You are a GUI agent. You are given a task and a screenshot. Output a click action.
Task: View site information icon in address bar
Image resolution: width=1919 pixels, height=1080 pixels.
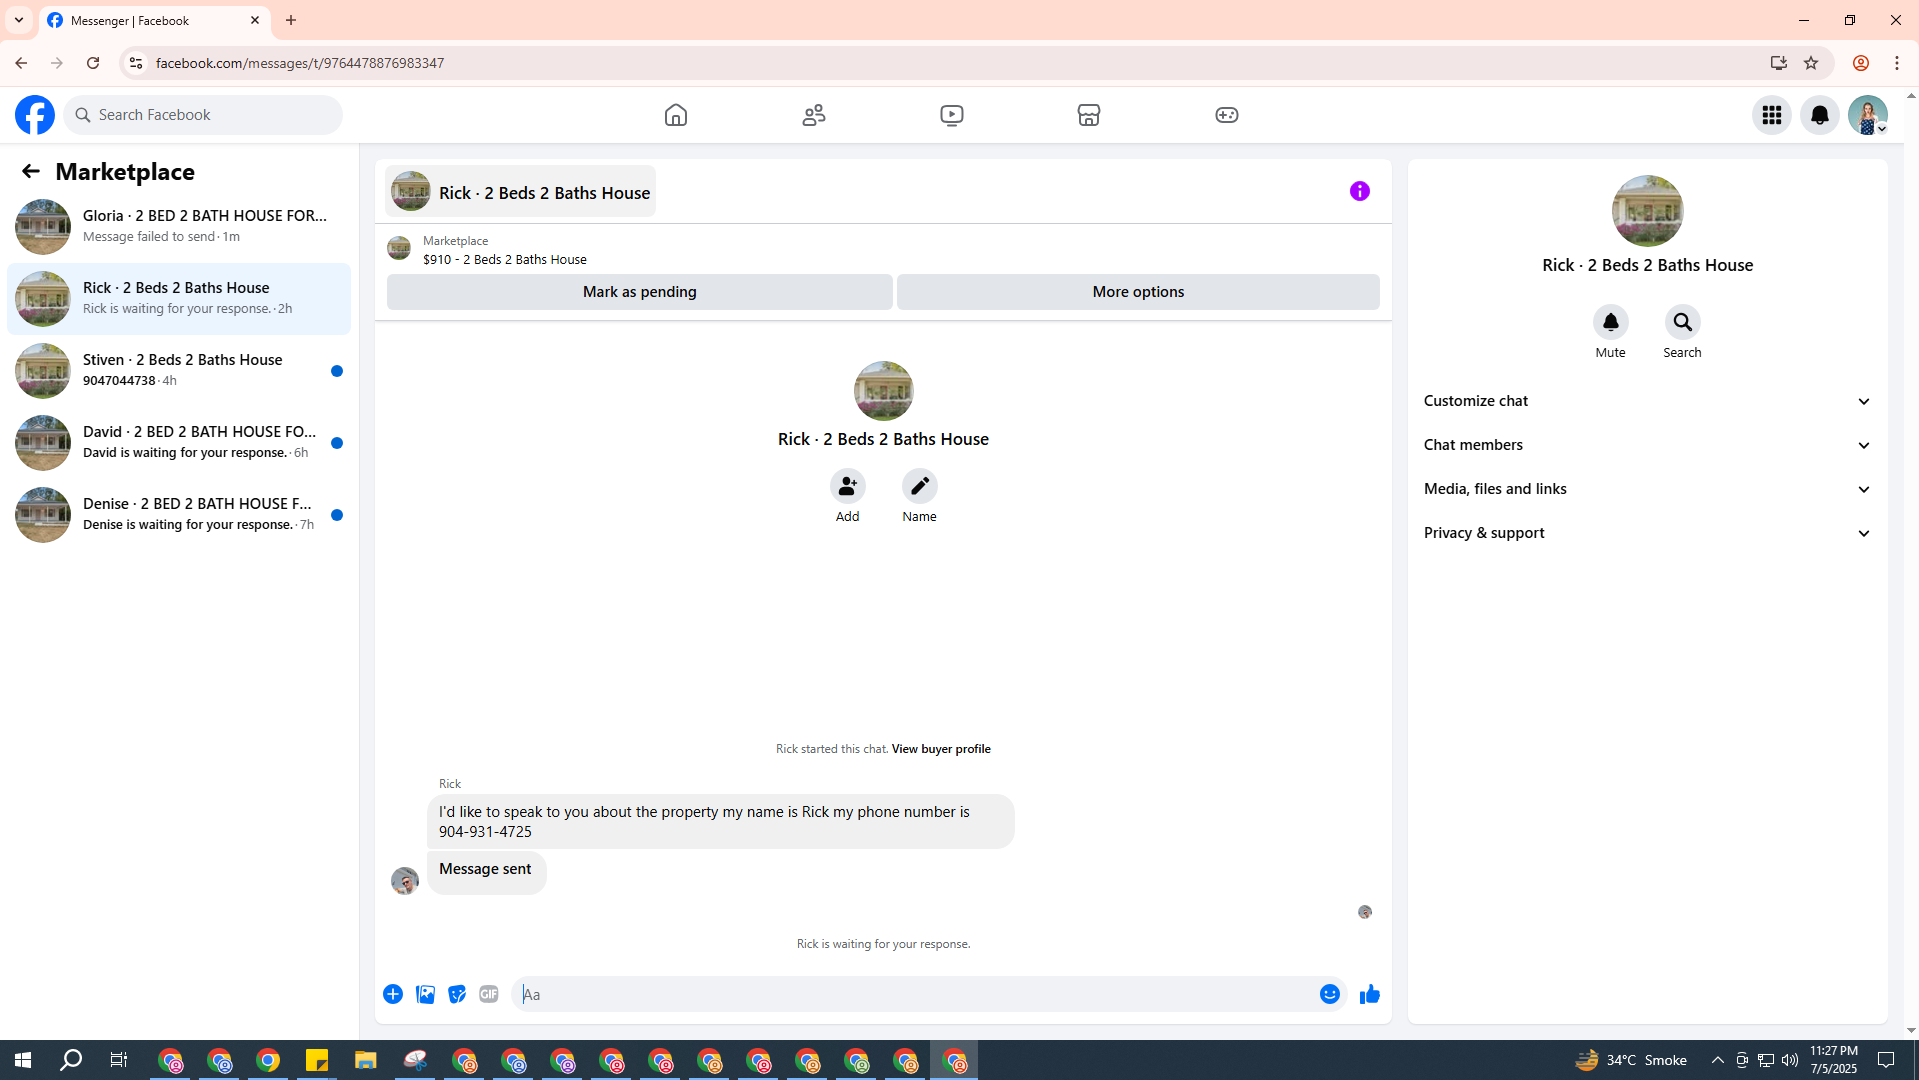coord(135,63)
